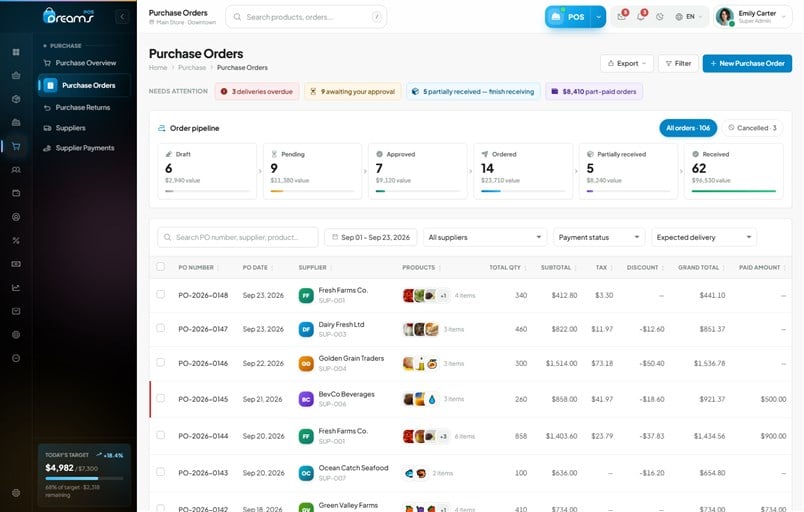Click today's target progress bar
804x512 pixels.
click(84, 479)
